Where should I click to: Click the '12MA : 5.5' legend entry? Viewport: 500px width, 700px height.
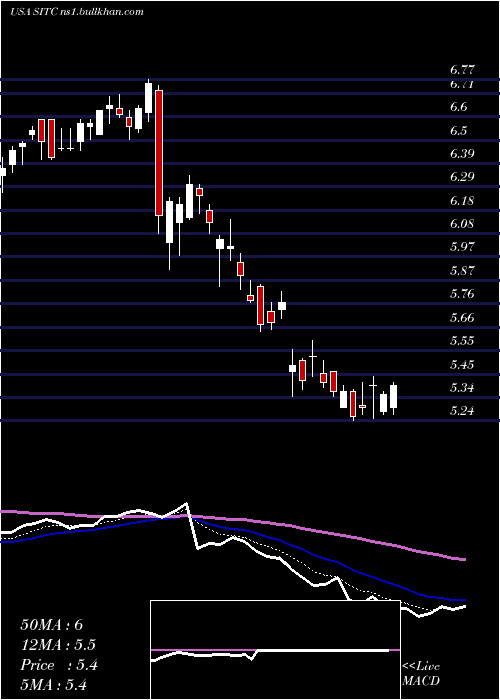coord(58,645)
